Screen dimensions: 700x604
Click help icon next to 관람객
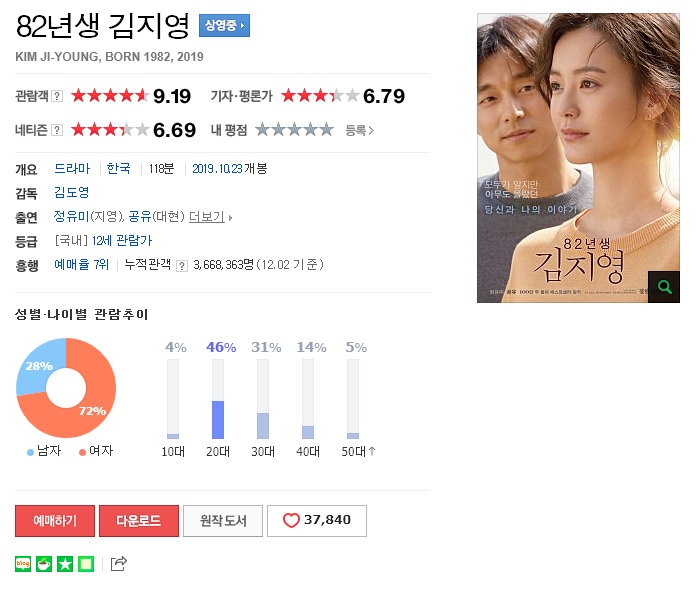(x=57, y=96)
